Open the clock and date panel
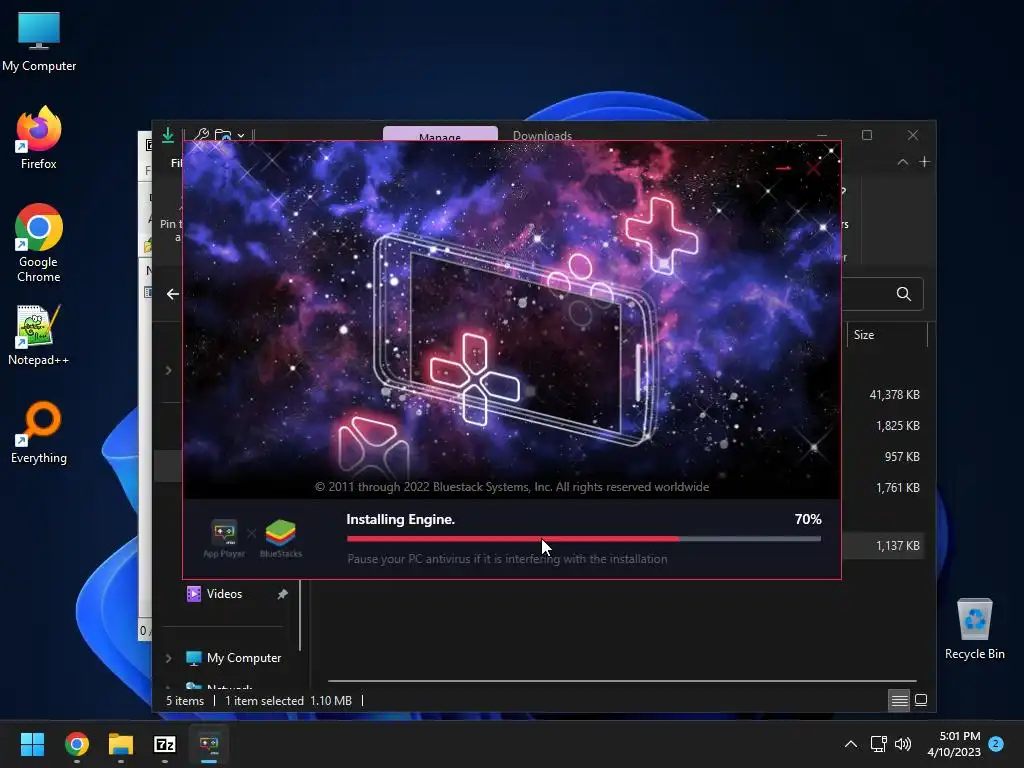Image resolution: width=1024 pixels, height=768 pixels. pos(954,744)
